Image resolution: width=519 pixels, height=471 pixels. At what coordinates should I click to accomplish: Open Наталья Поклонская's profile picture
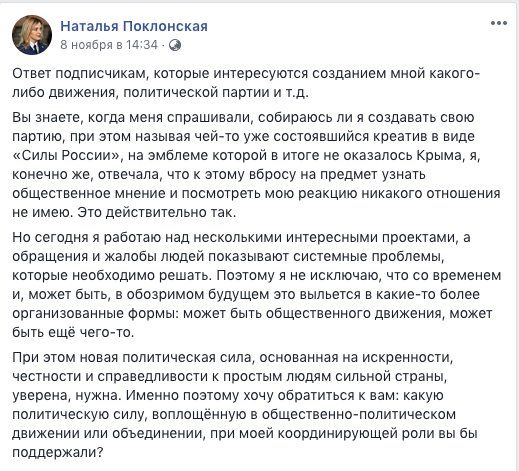tap(32, 35)
